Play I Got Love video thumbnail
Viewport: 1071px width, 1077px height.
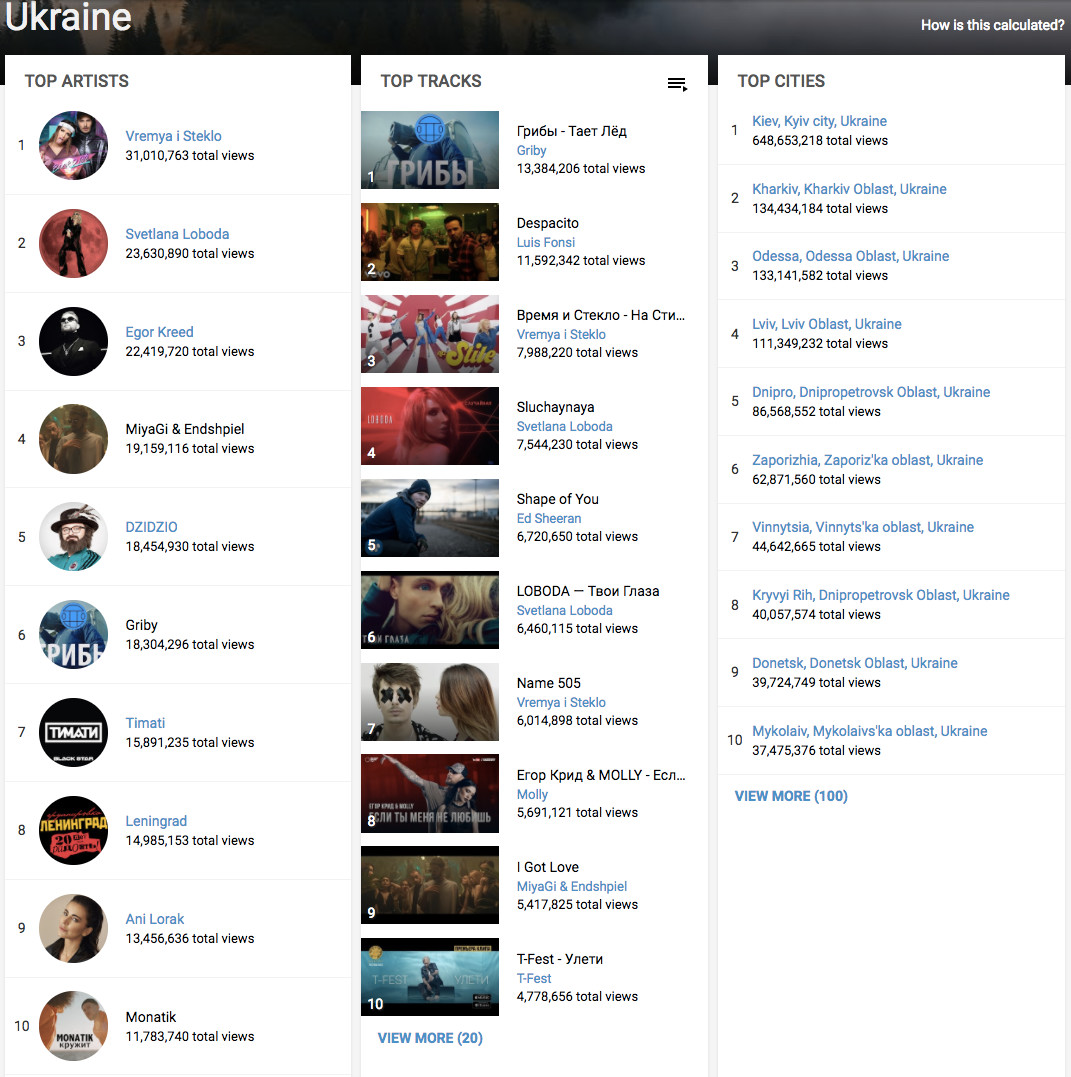coord(430,886)
